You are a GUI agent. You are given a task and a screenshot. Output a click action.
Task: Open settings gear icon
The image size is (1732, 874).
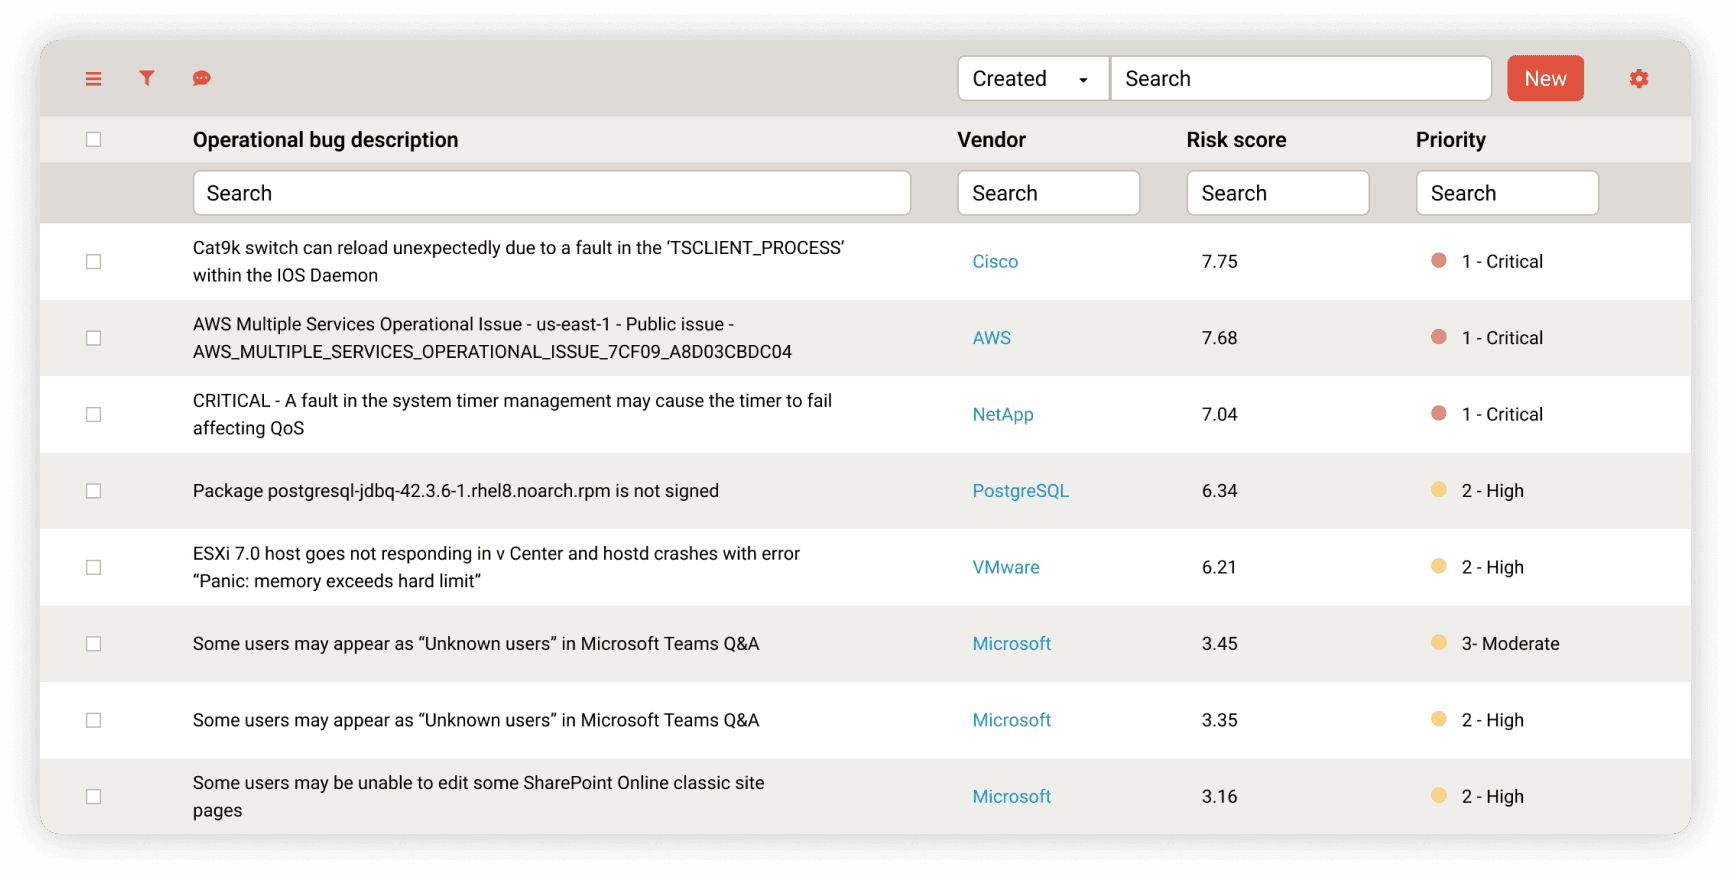pyautogui.click(x=1638, y=78)
